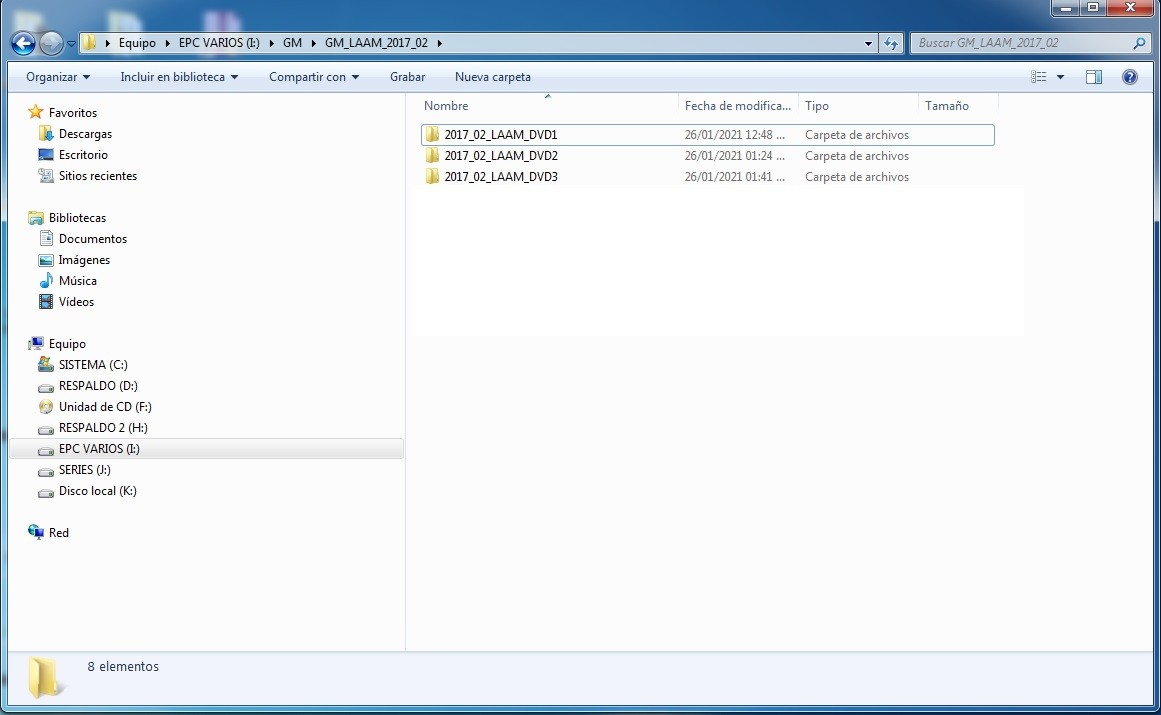Click the Unidad de CD (F:) drive
The height and width of the screenshot is (715, 1161).
pos(105,407)
